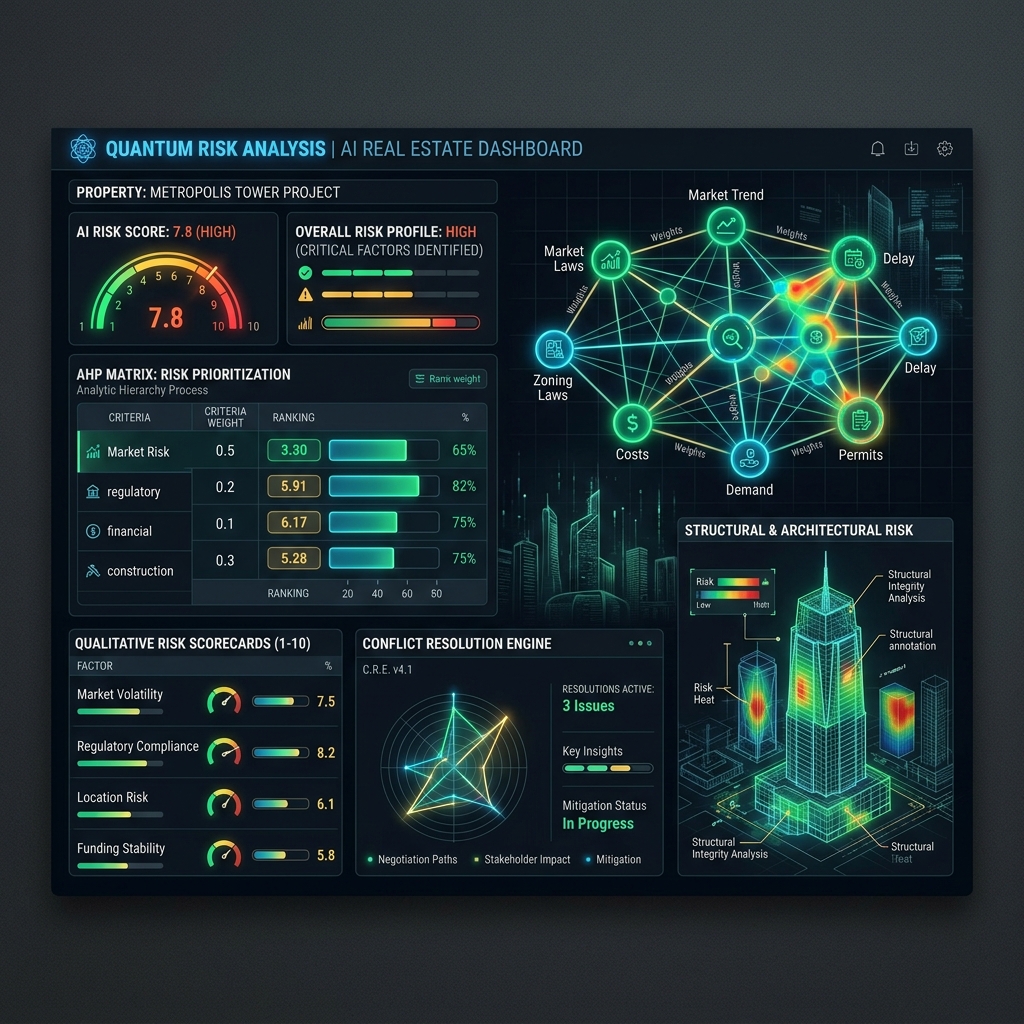
Task: Click the CRITERIA WEIGHT column header
Action: [225, 417]
